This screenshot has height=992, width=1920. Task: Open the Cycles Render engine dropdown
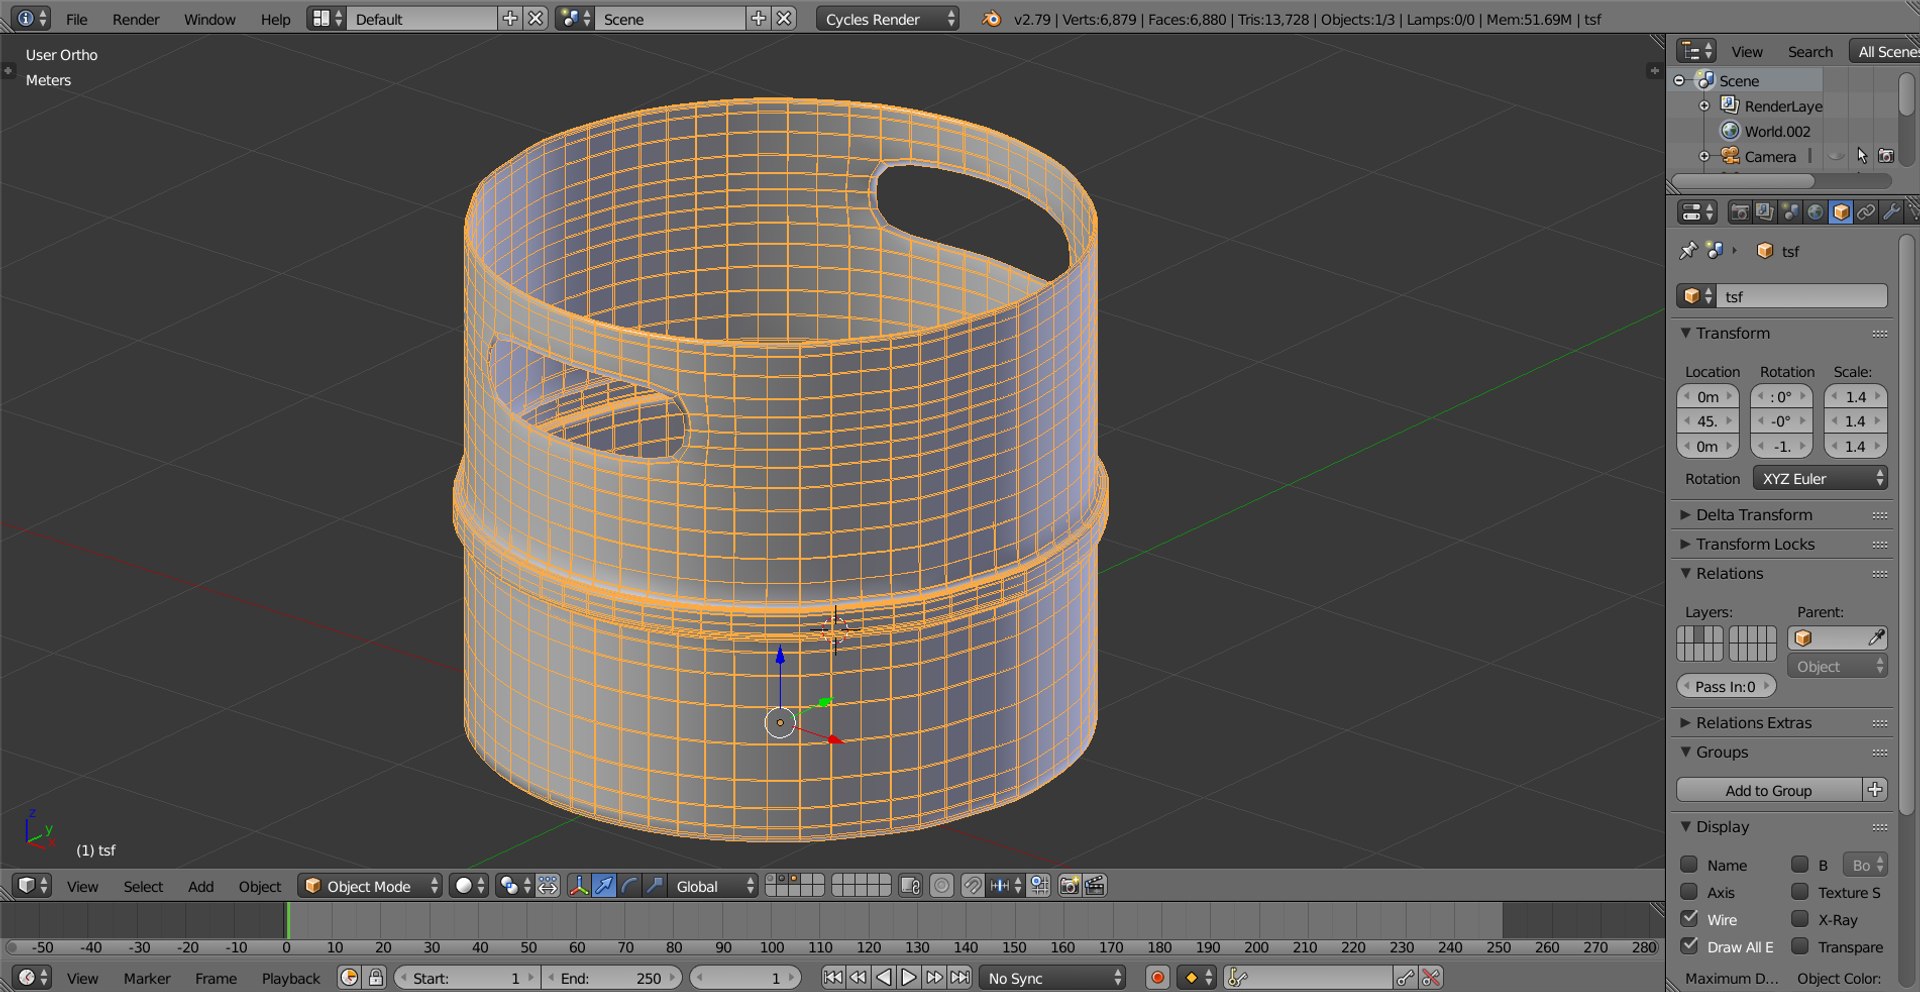click(887, 18)
